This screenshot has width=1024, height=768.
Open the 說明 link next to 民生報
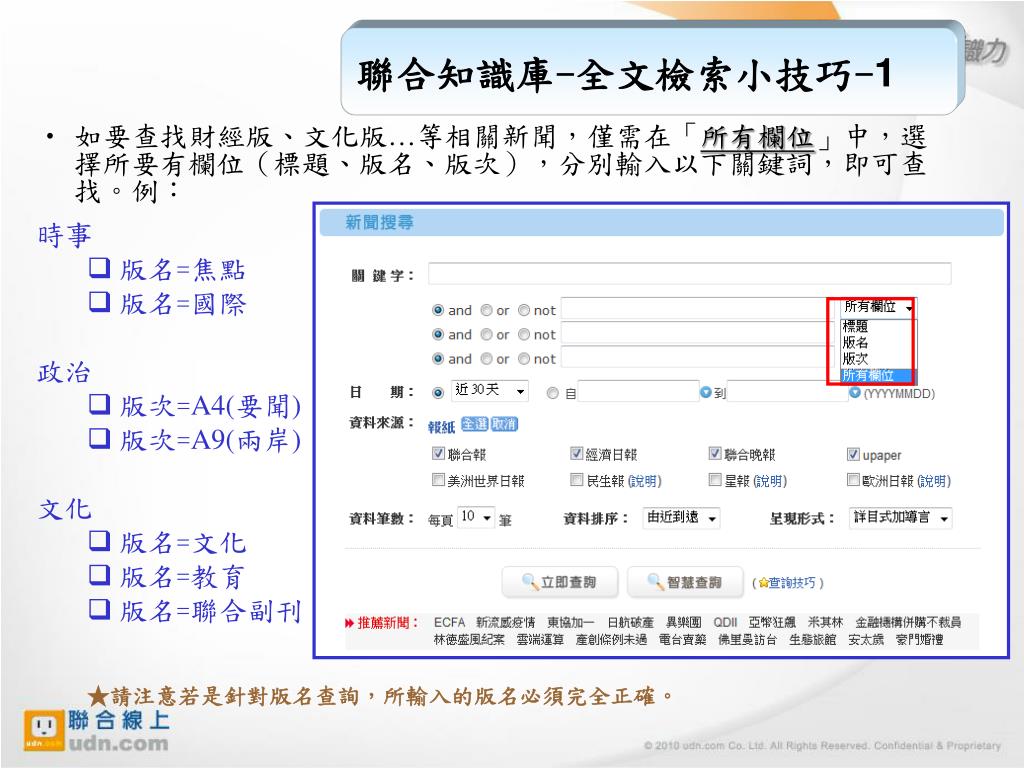[645, 481]
